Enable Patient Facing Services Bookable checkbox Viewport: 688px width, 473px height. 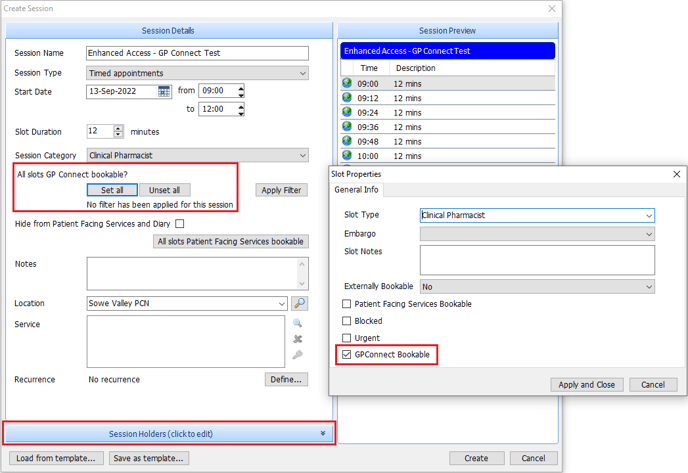[347, 304]
